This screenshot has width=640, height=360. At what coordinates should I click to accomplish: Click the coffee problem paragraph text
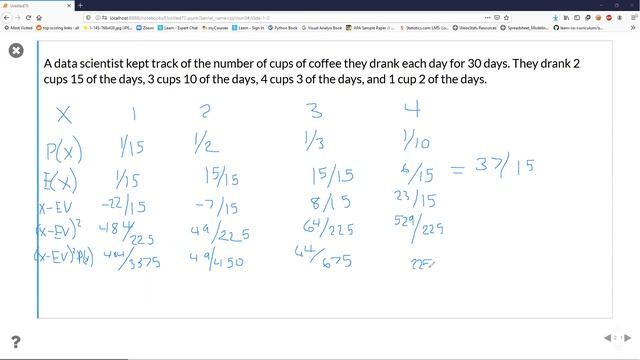pos(311,71)
